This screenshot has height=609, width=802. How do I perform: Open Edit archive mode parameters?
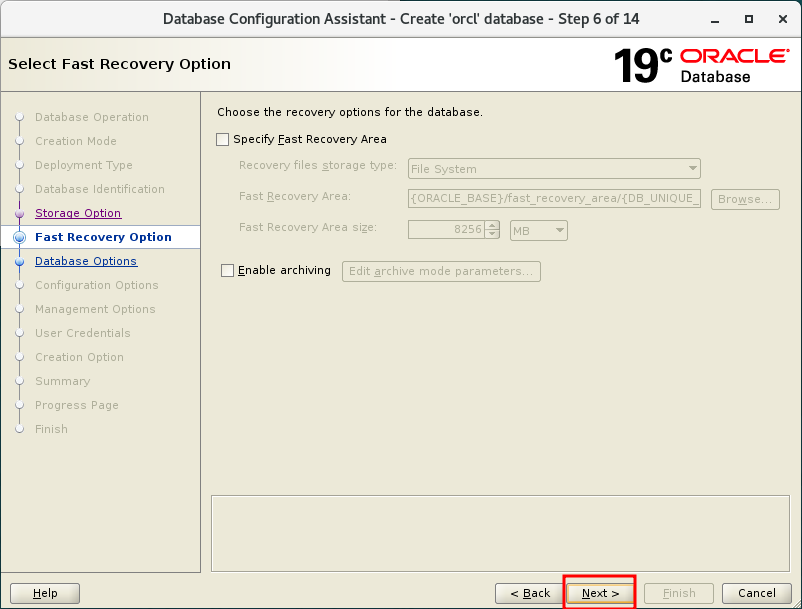(441, 272)
